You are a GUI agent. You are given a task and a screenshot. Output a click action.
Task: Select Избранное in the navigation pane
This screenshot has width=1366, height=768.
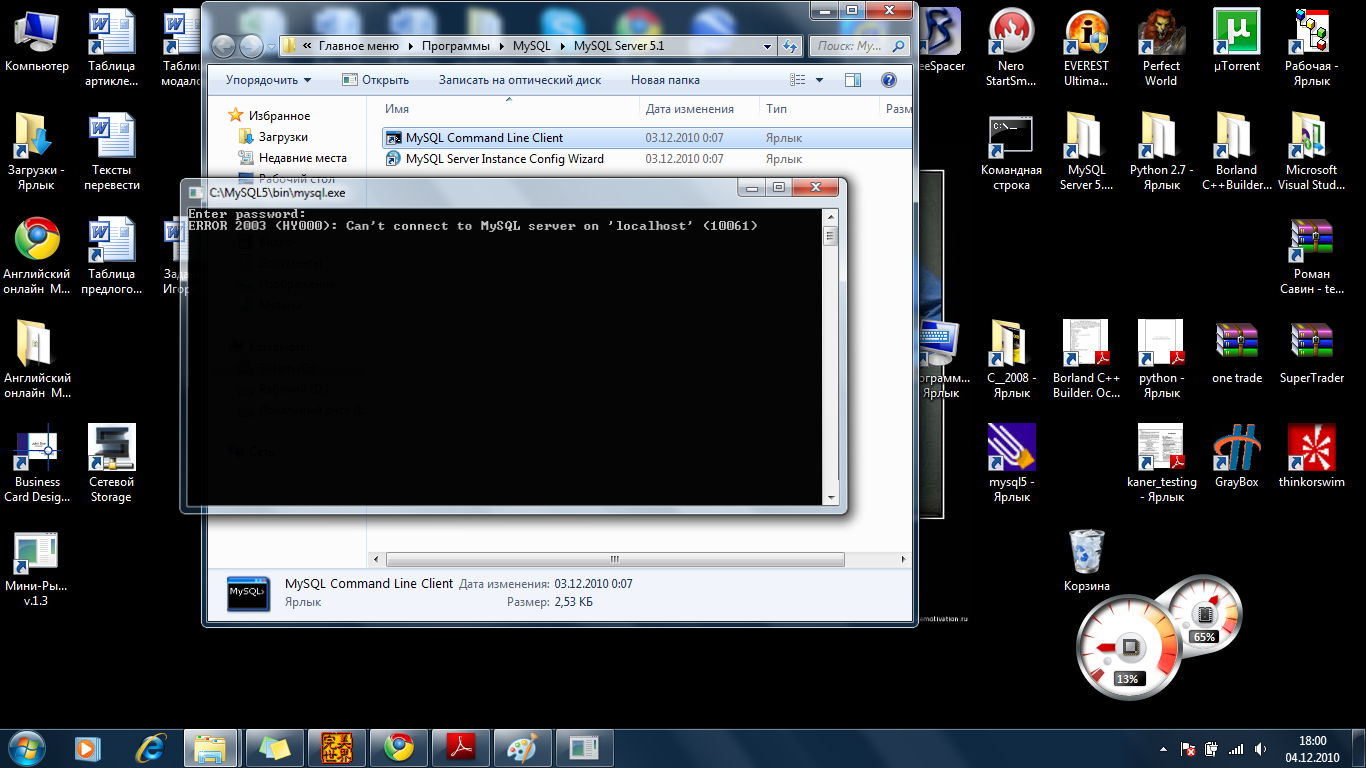click(x=279, y=116)
